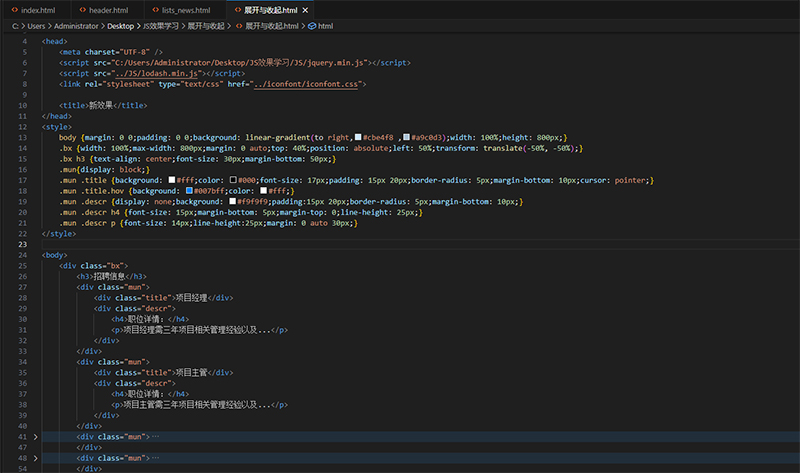Click the <body> opening tag

(x=55, y=255)
